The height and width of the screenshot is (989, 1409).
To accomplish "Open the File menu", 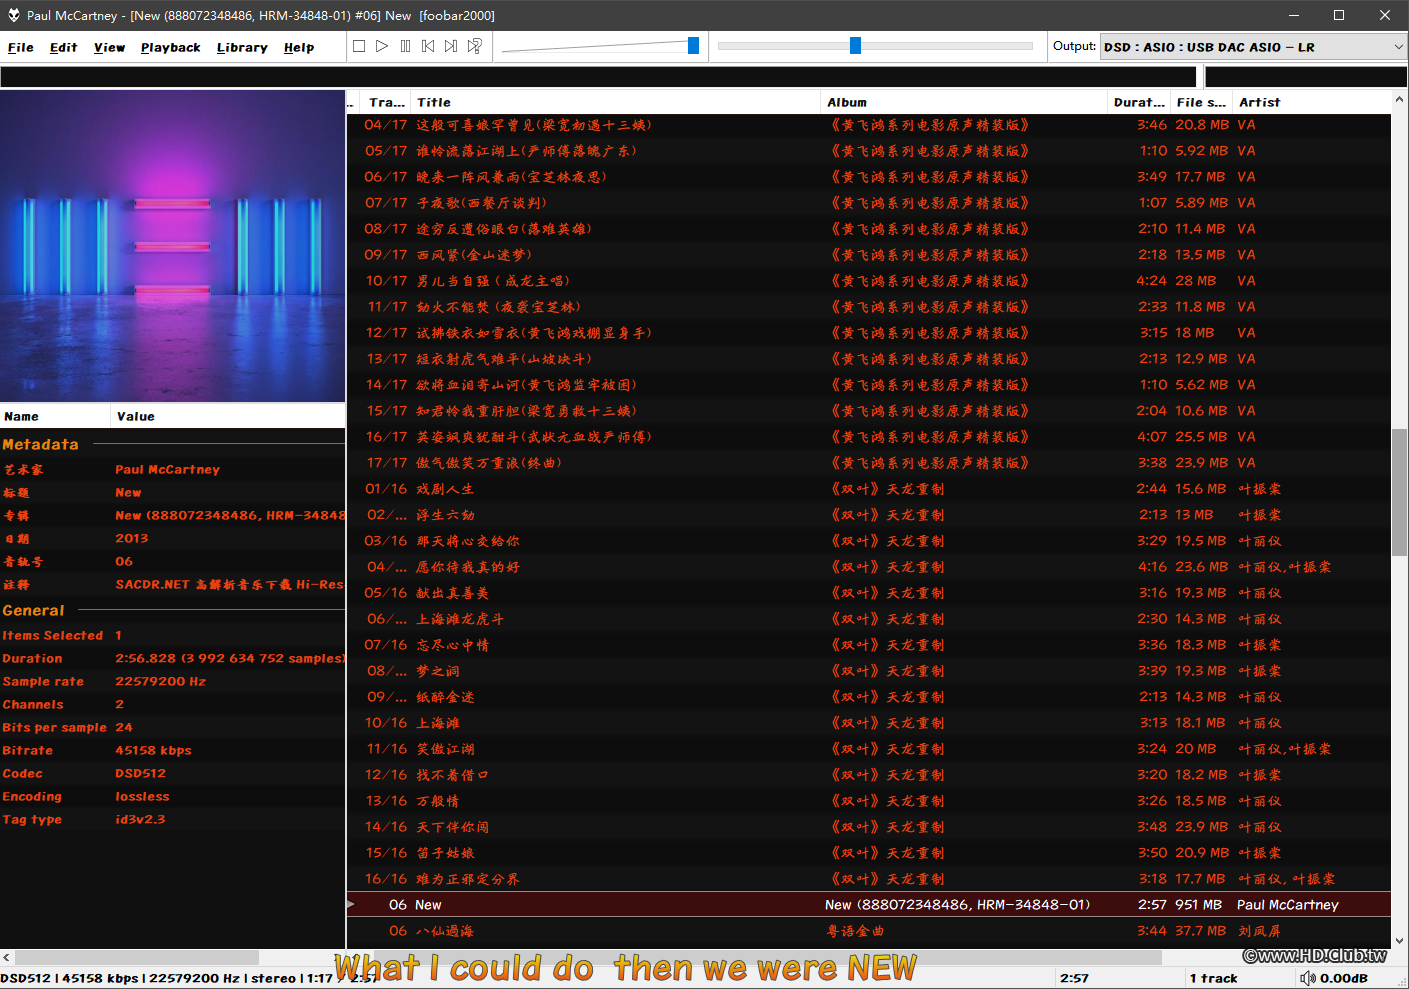I will tap(21, 47).
